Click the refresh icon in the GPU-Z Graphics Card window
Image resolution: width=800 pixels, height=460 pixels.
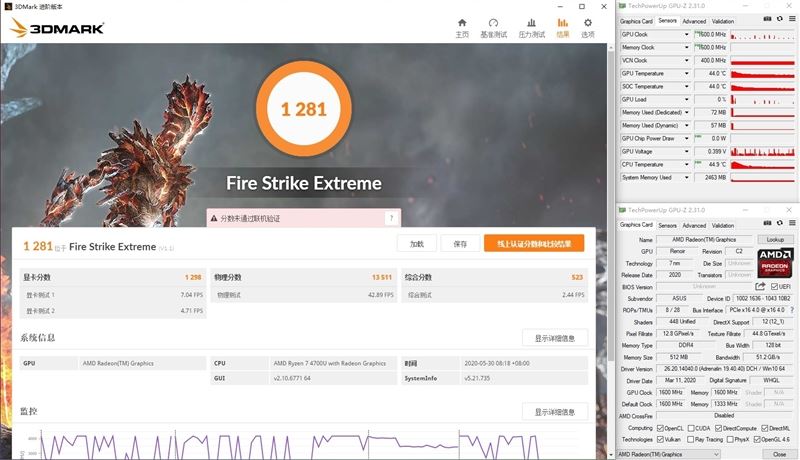(780, 223)
